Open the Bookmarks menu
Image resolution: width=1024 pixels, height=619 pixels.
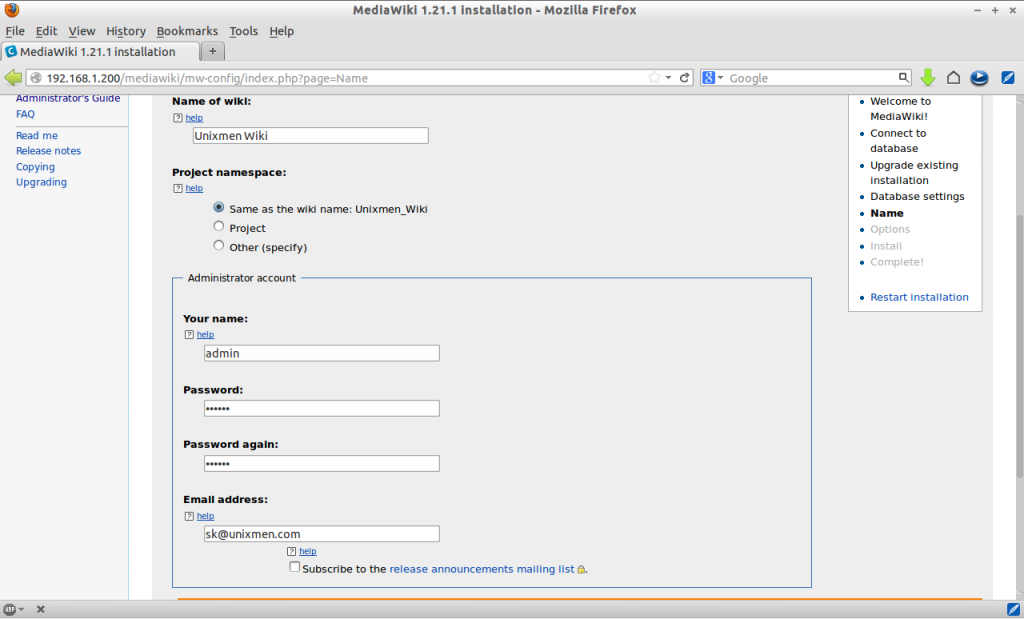187,31
